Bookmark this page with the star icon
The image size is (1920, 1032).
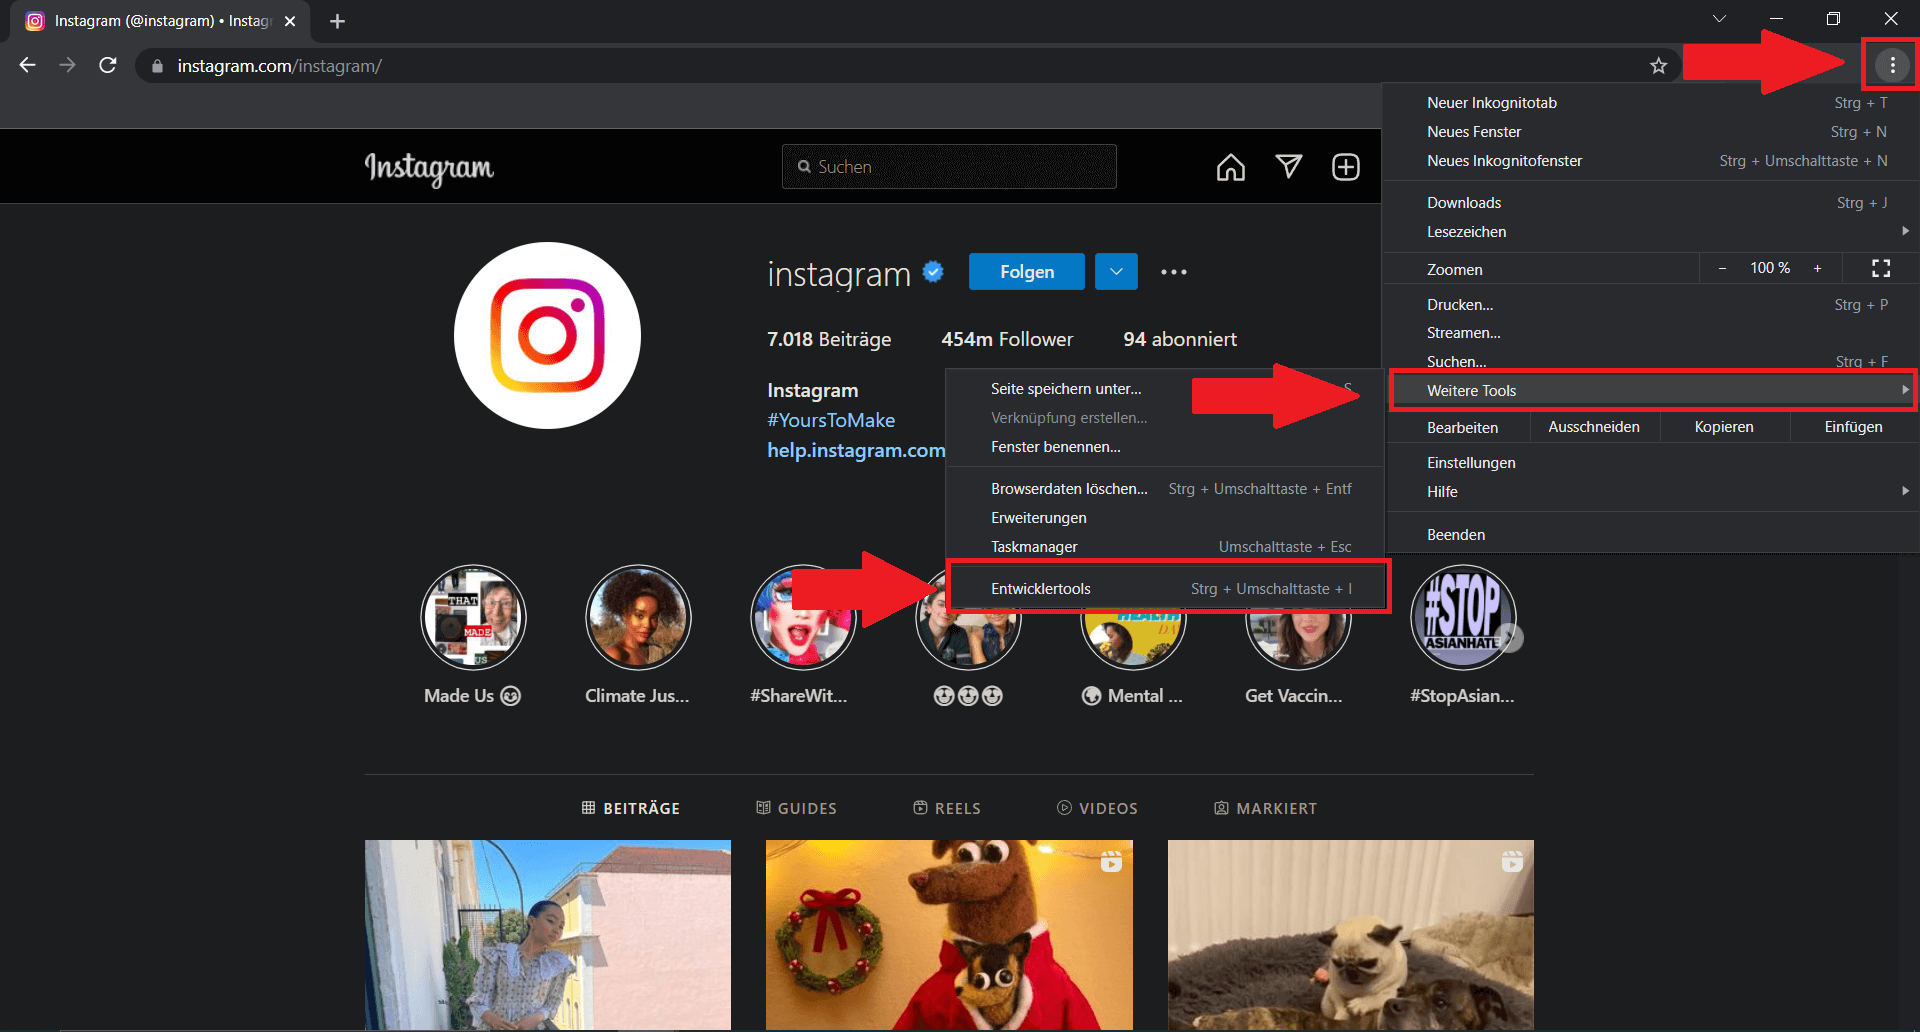coord(1658,66)
